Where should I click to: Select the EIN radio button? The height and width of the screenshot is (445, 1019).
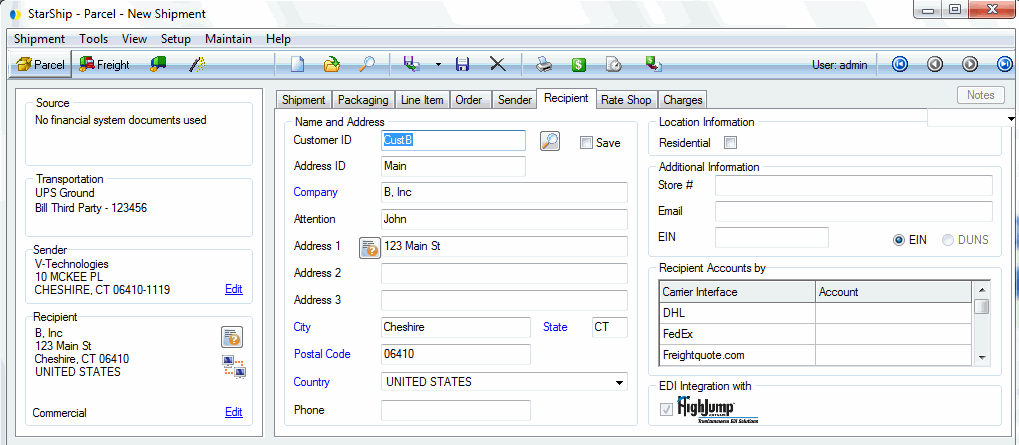point(899,240)
